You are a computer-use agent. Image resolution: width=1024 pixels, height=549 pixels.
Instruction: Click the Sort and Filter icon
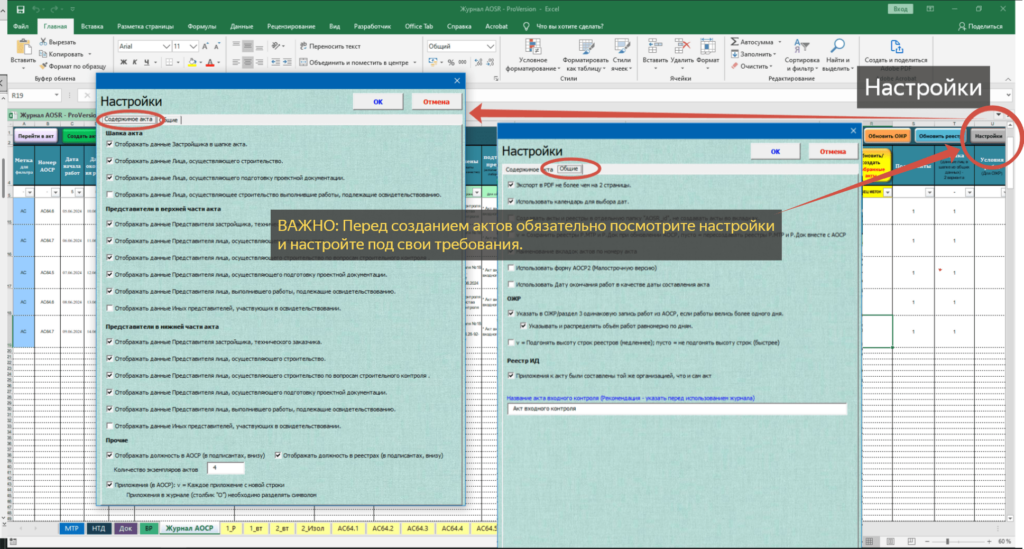coord(801,46)
